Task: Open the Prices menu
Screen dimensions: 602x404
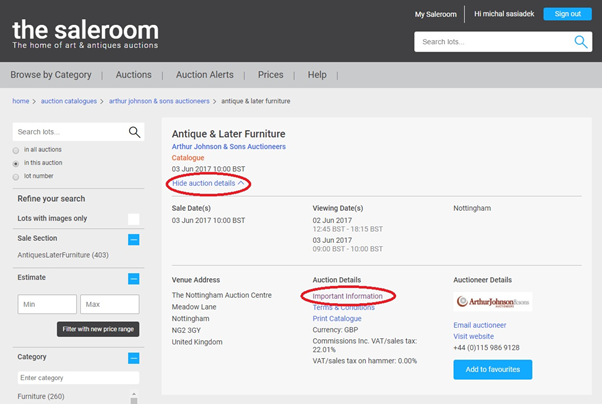Action: click(271, 75)
